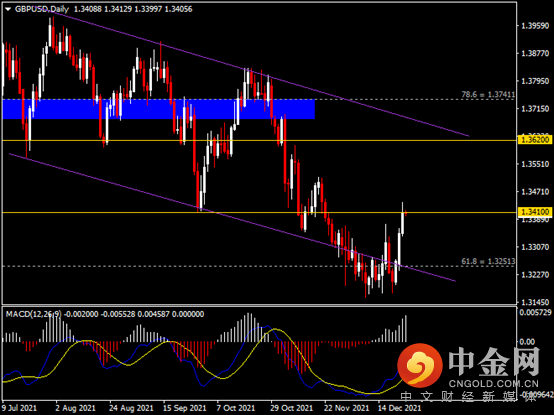The width and height of the screenshot is (554, 415).
Task: Select the blue rectangle resistance zone
Action: (x=159, y=109)
